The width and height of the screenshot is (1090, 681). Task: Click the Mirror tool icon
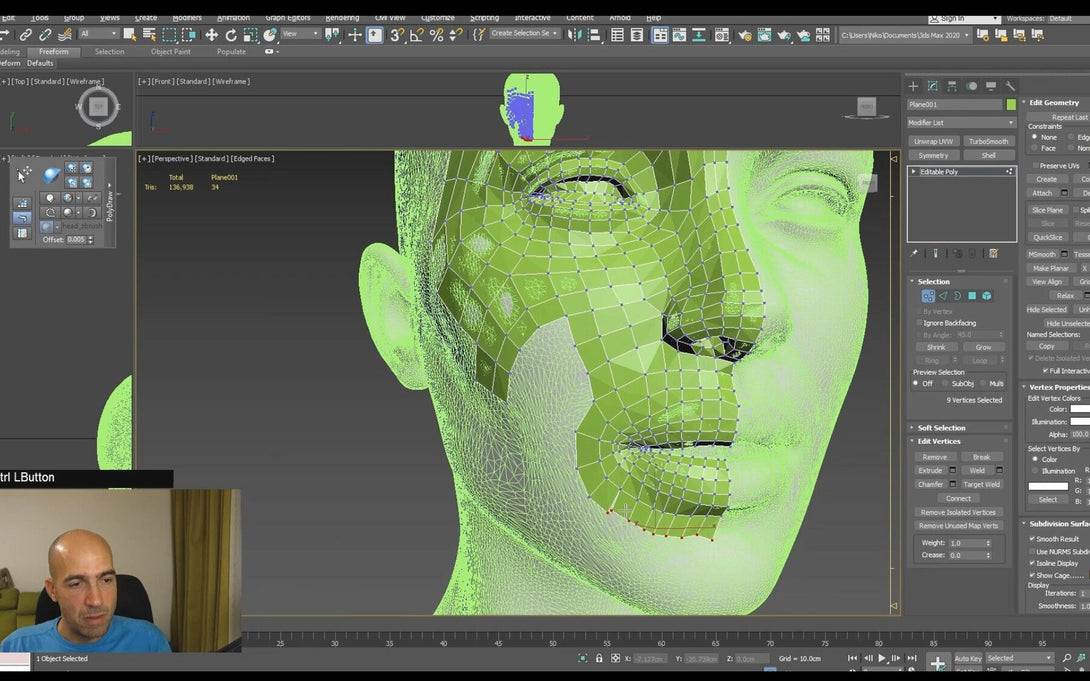(574, 34)
